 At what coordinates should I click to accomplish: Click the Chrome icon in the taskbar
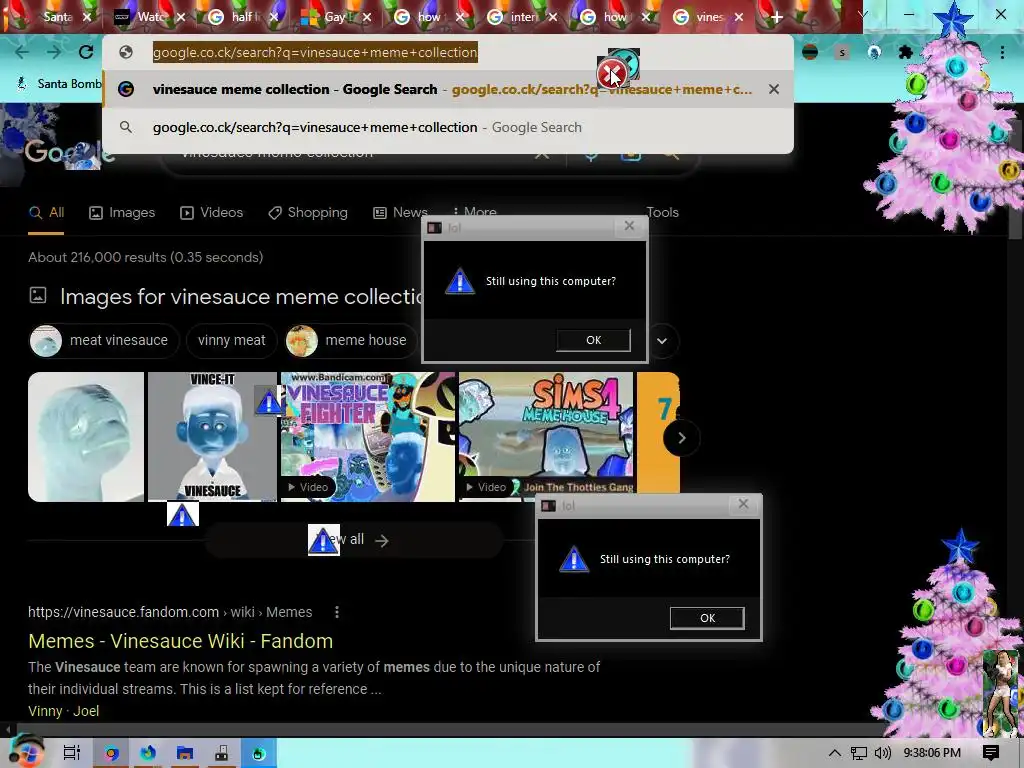111,753
